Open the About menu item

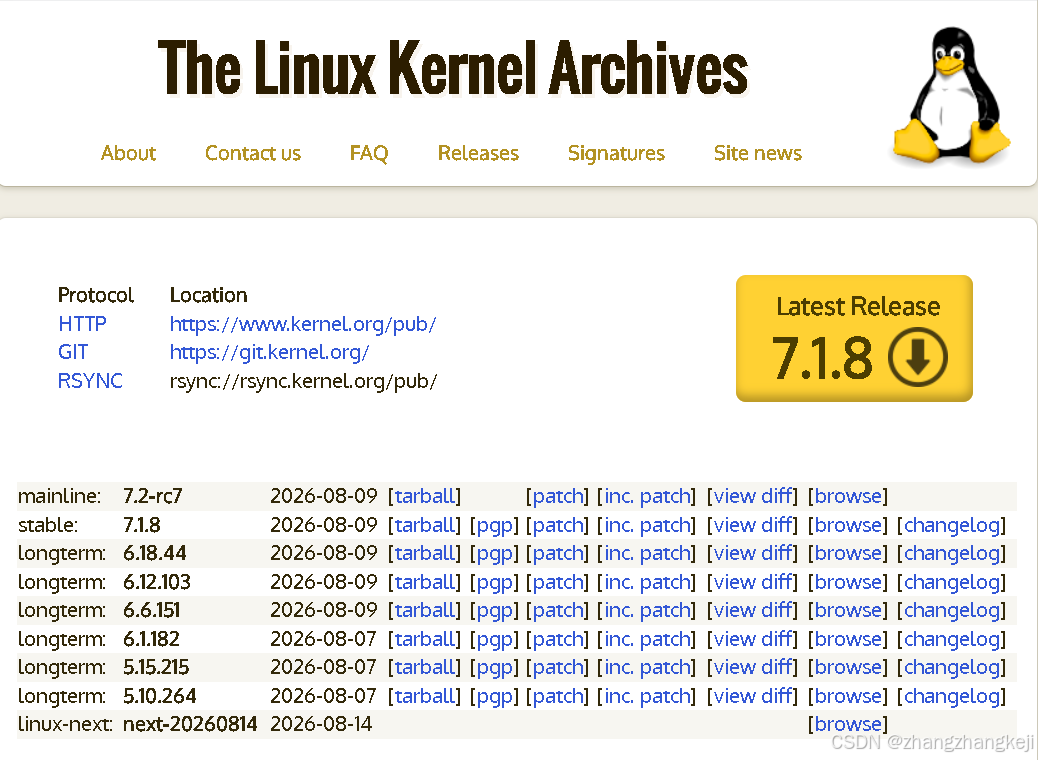[128, 153]
